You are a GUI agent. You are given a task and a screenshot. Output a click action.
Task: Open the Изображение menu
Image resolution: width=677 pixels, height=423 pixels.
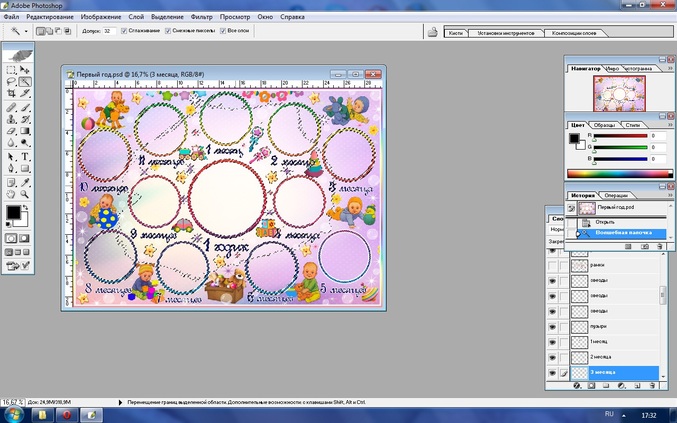(x=98, y=18)
